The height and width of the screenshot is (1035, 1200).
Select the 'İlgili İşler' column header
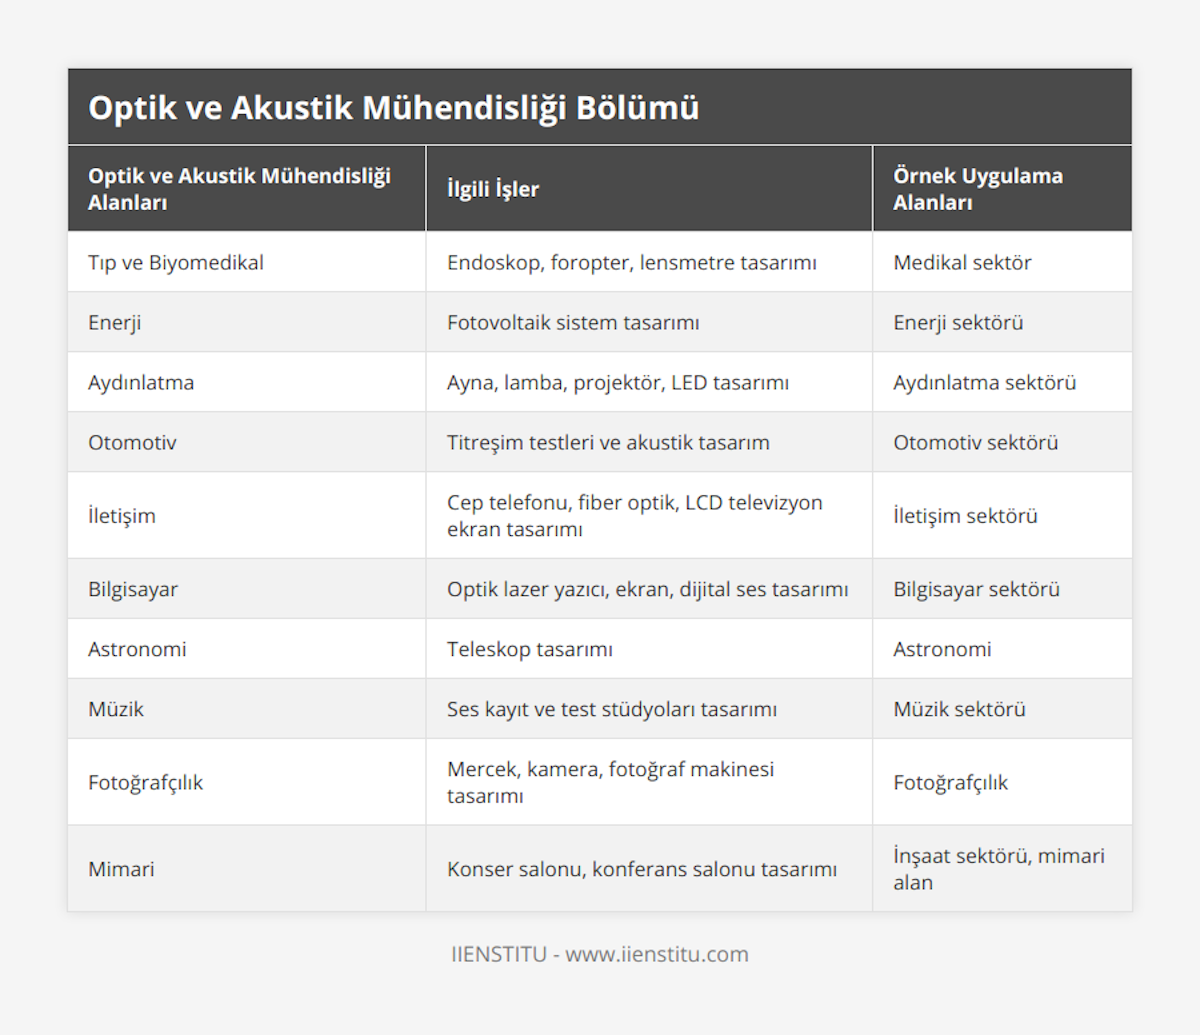[493, 189]
